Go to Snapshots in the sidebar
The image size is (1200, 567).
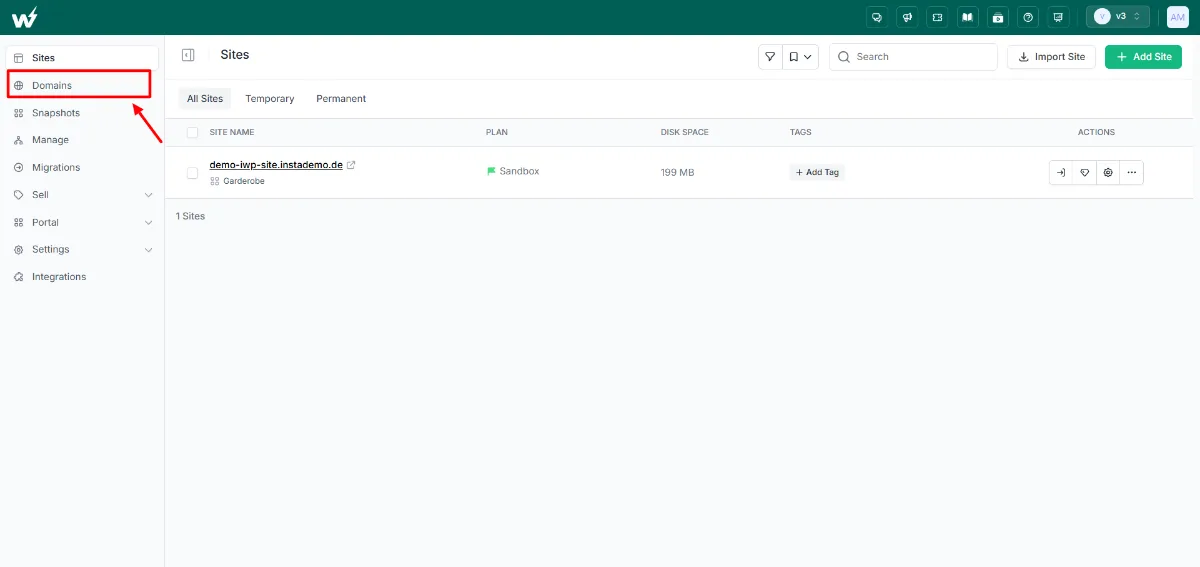82,113
